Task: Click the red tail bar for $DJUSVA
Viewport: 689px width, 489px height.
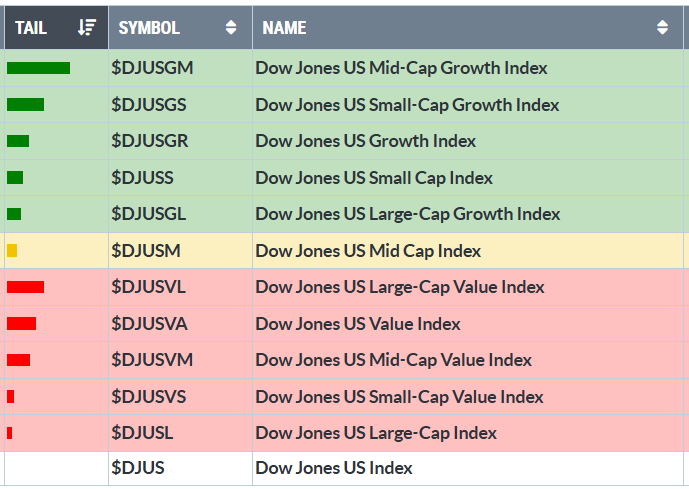Action: point(22,323)
